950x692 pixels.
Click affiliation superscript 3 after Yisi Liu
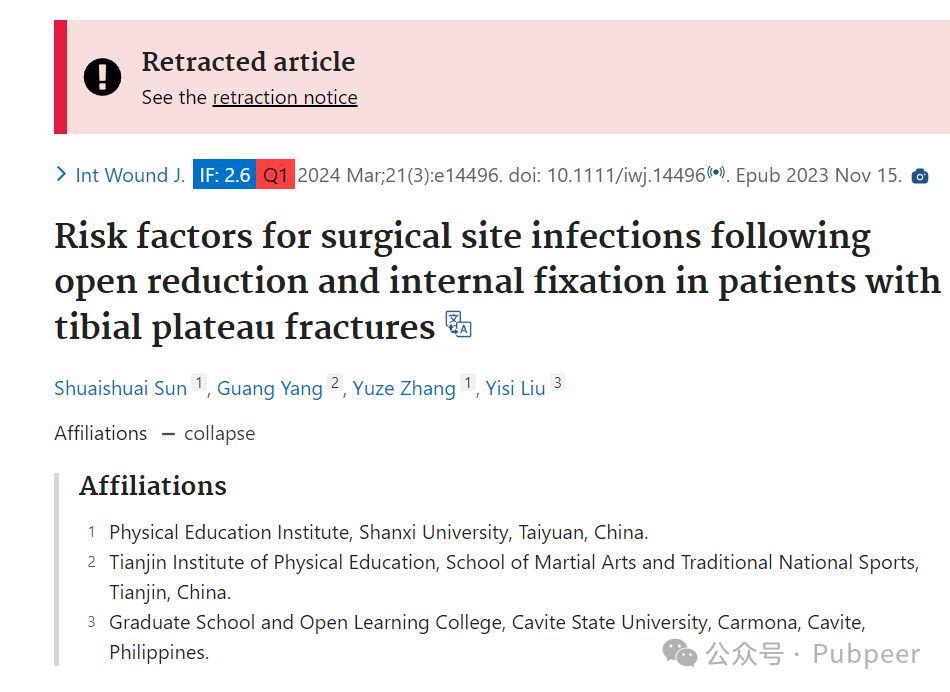tap(558, 382)
